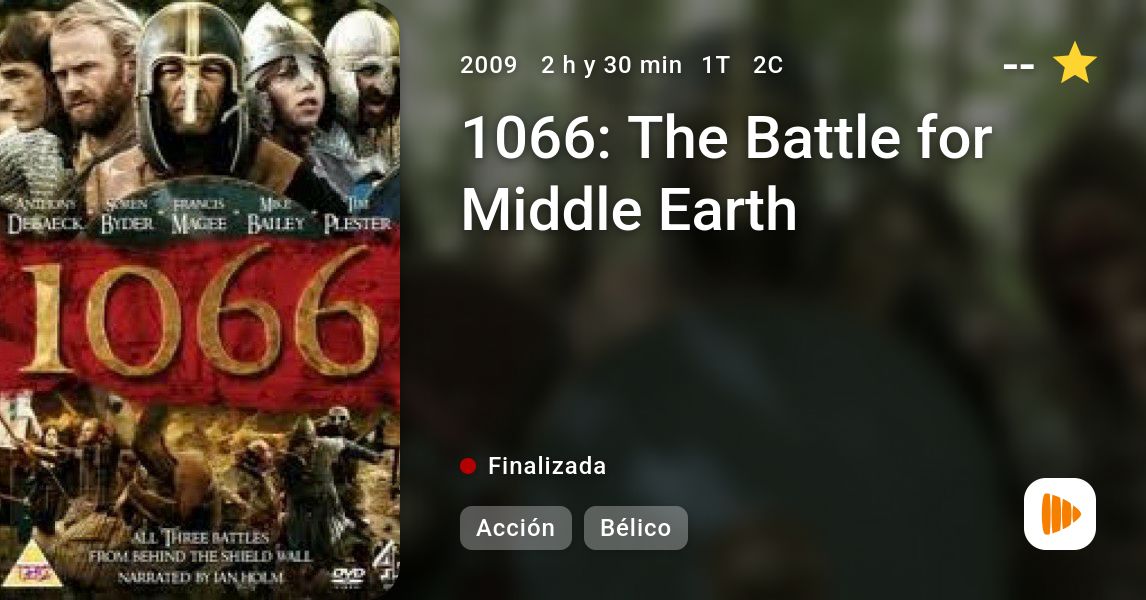Click the red status dot beside Finalizada
Image resolution: width=1146 pixels, height=600 pixels.
point(468,466)
